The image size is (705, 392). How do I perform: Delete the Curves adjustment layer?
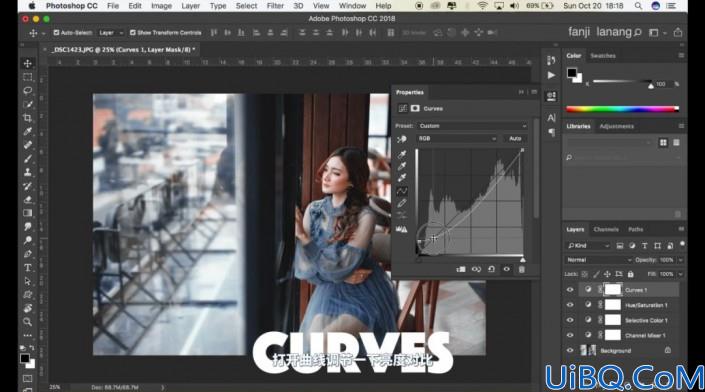522,269
